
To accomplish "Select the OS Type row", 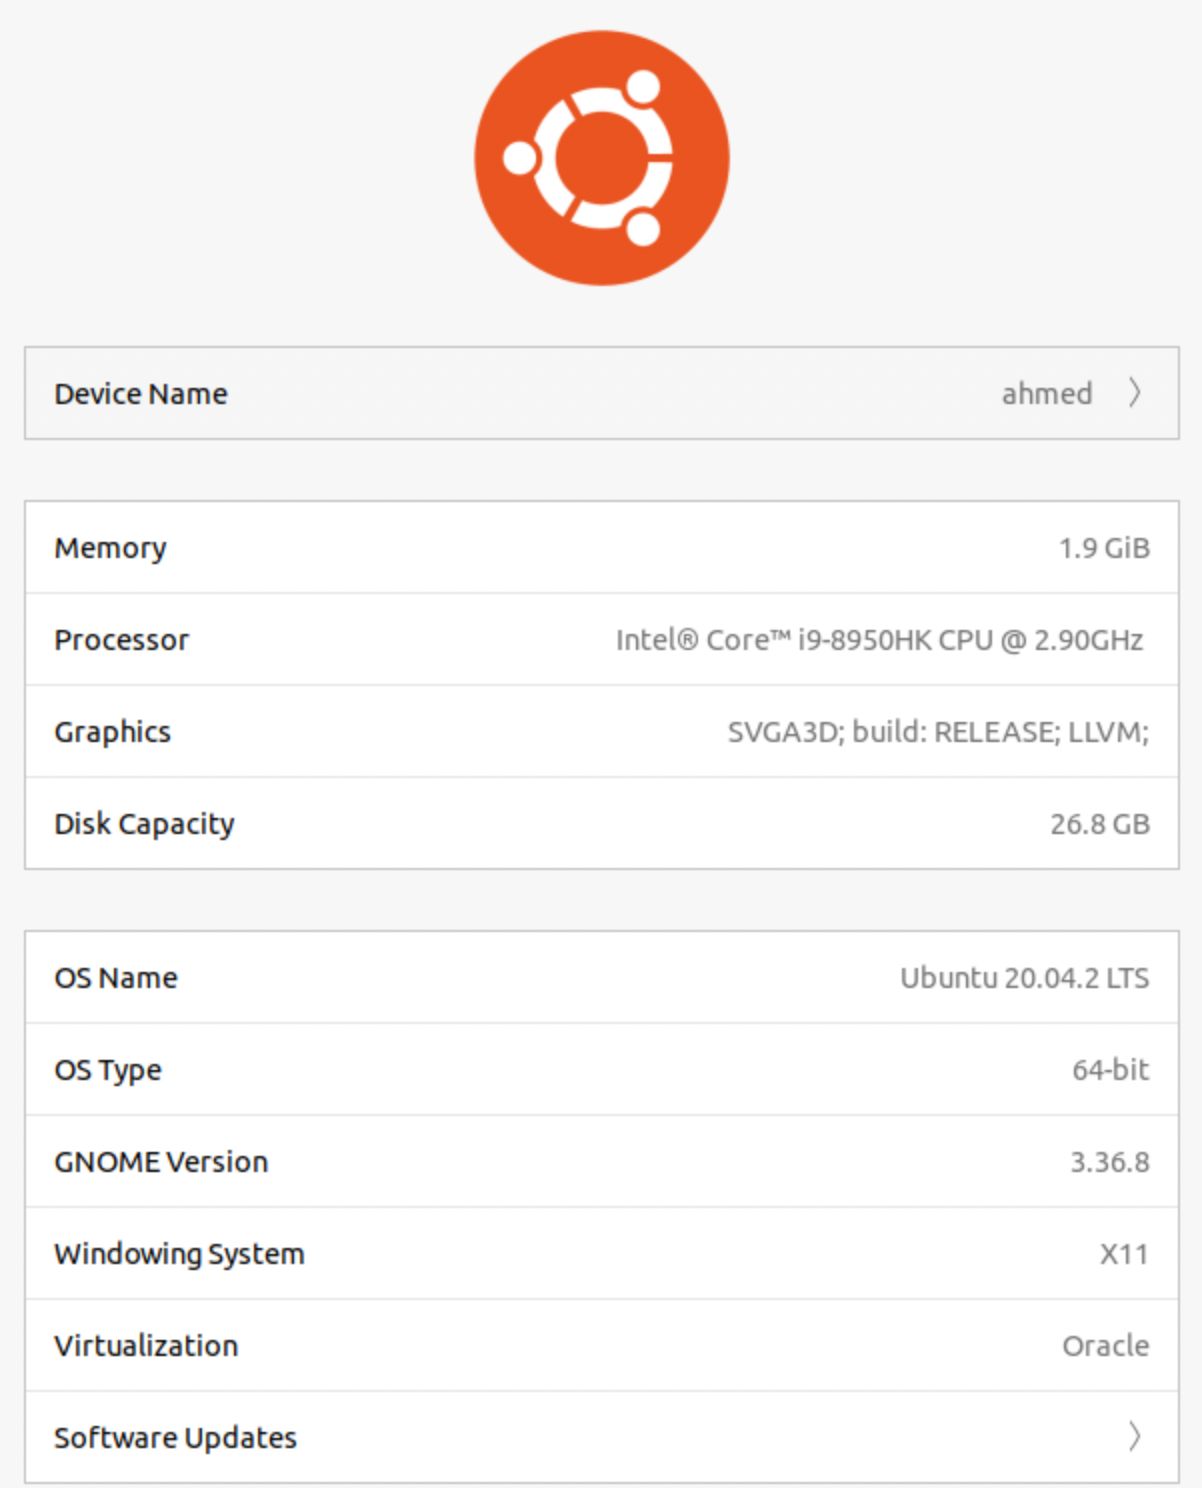I will [x=600, y=1070].
